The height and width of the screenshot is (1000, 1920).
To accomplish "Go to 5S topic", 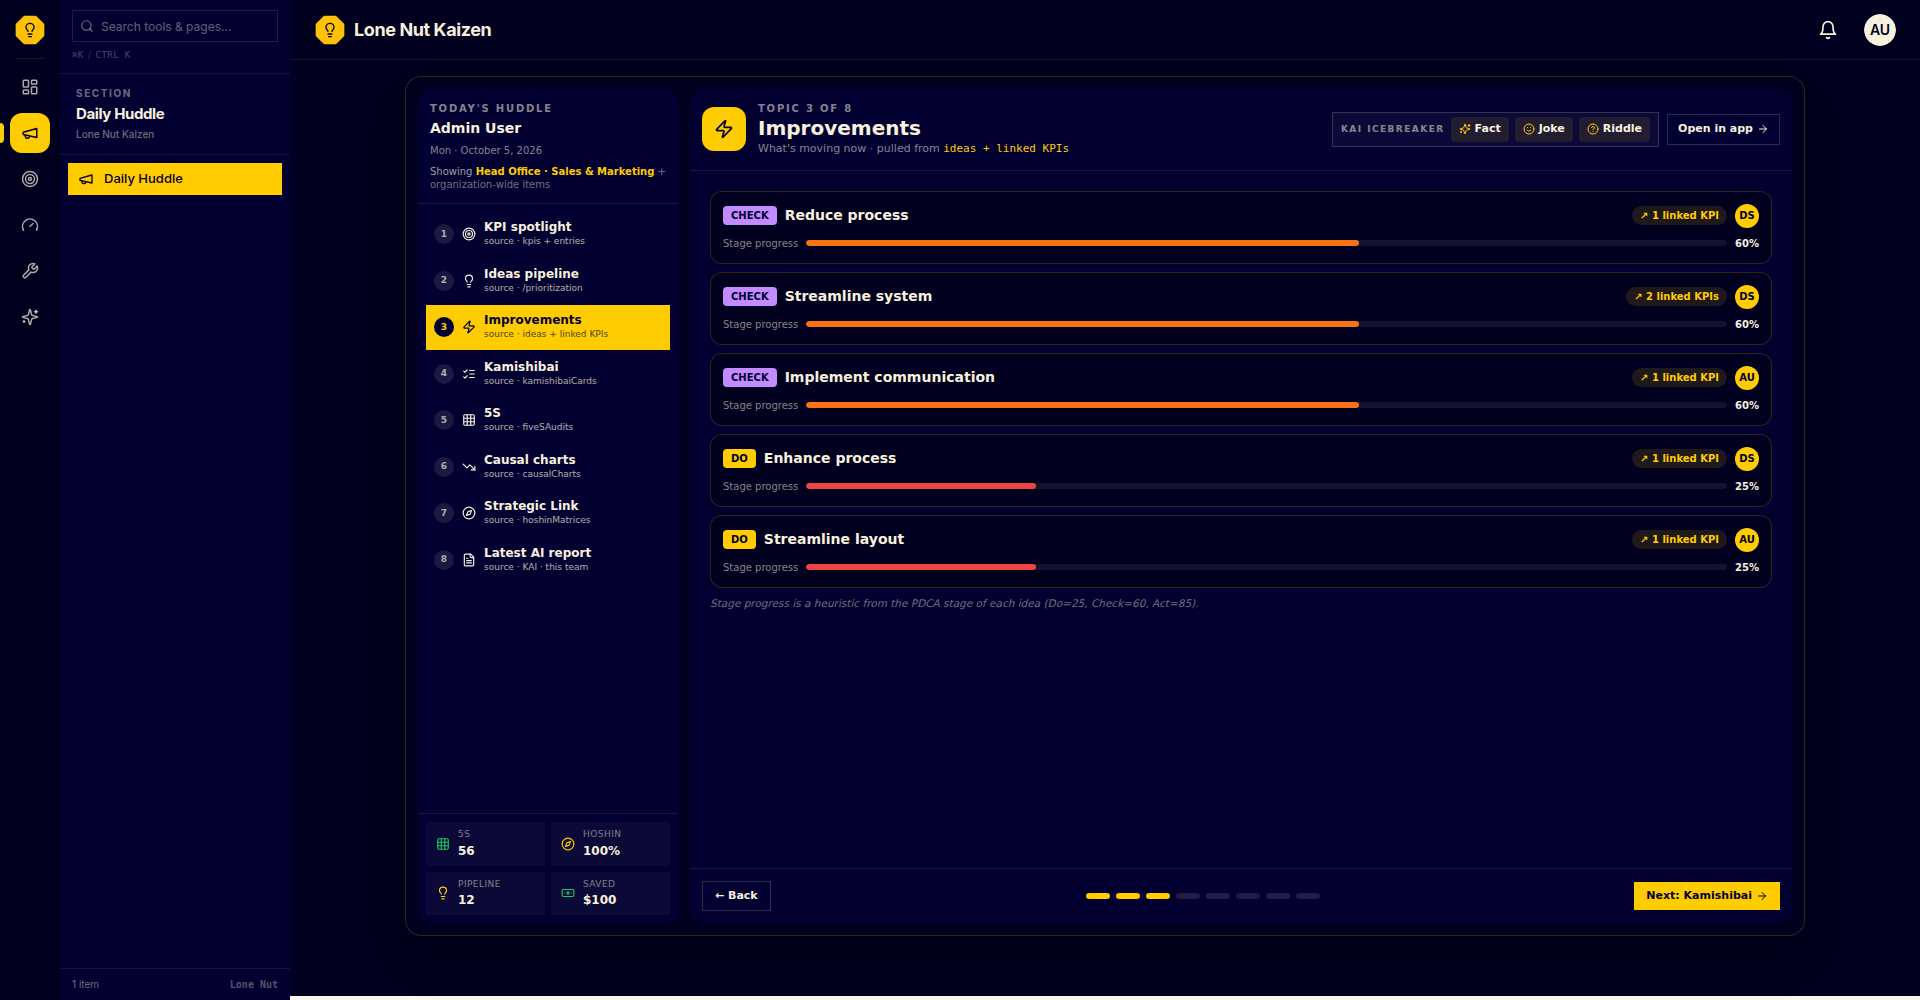I will click(548, 420).
